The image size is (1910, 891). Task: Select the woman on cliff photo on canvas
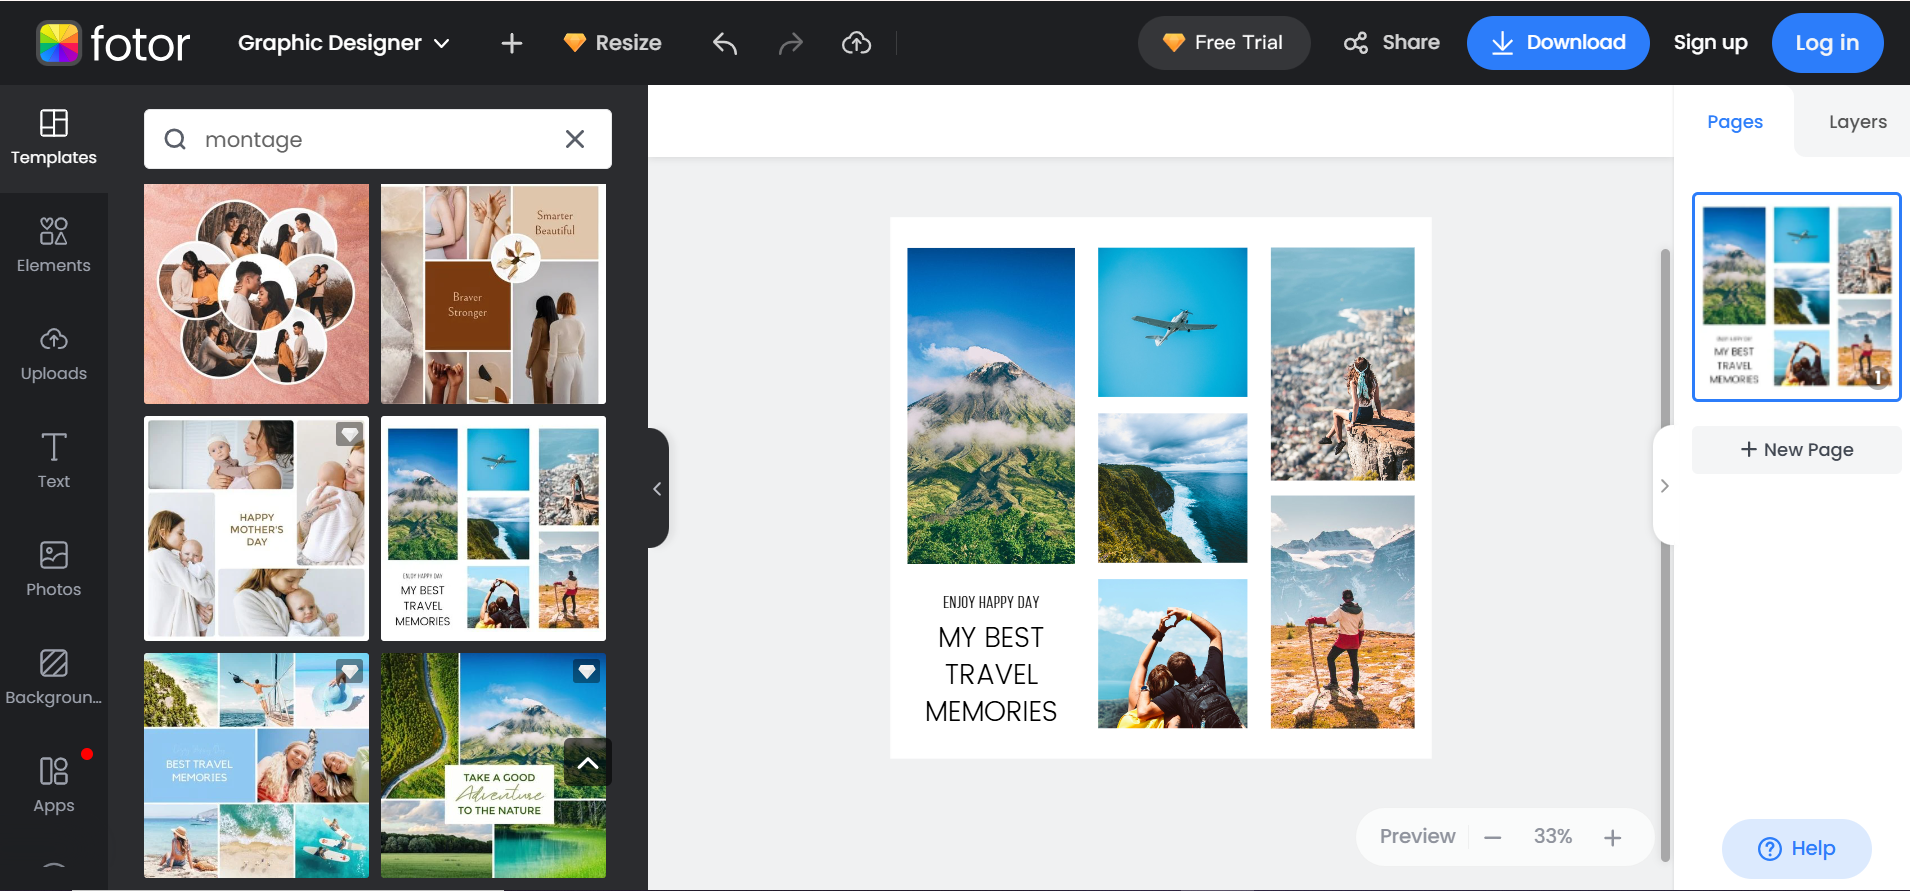[x=1343, y=364]
